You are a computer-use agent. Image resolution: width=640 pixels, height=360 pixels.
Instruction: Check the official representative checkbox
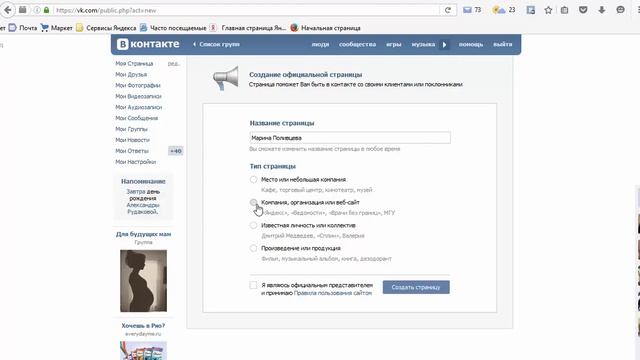(x=253, y=285)
